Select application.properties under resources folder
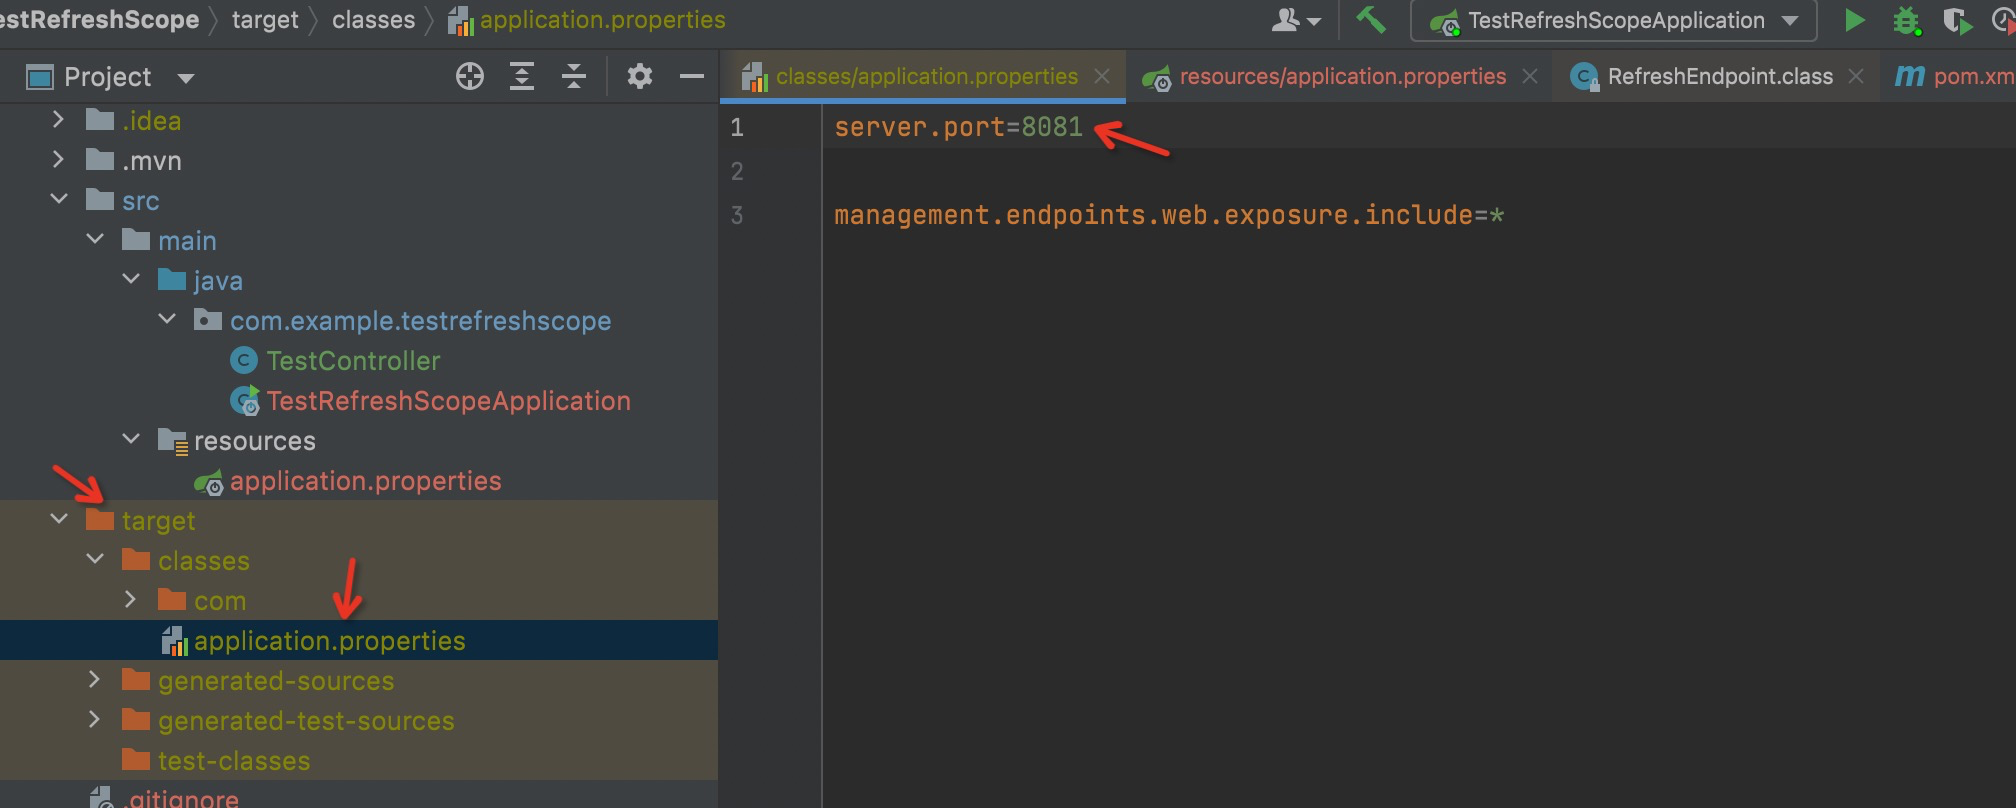2016x808 pixels. pyautogui.click(x=365, y=481)
